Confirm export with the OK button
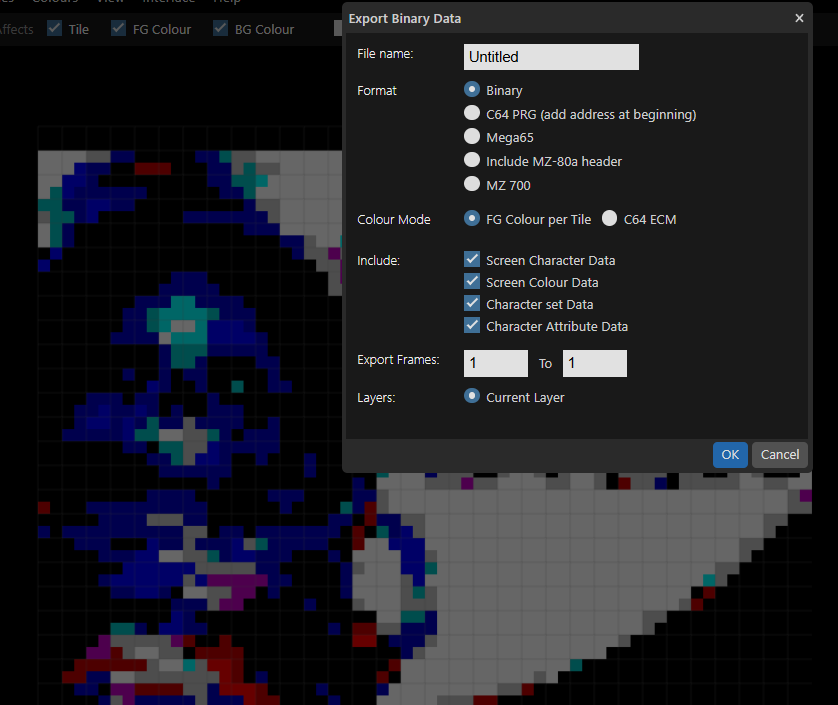 click(x=730, y=455)
